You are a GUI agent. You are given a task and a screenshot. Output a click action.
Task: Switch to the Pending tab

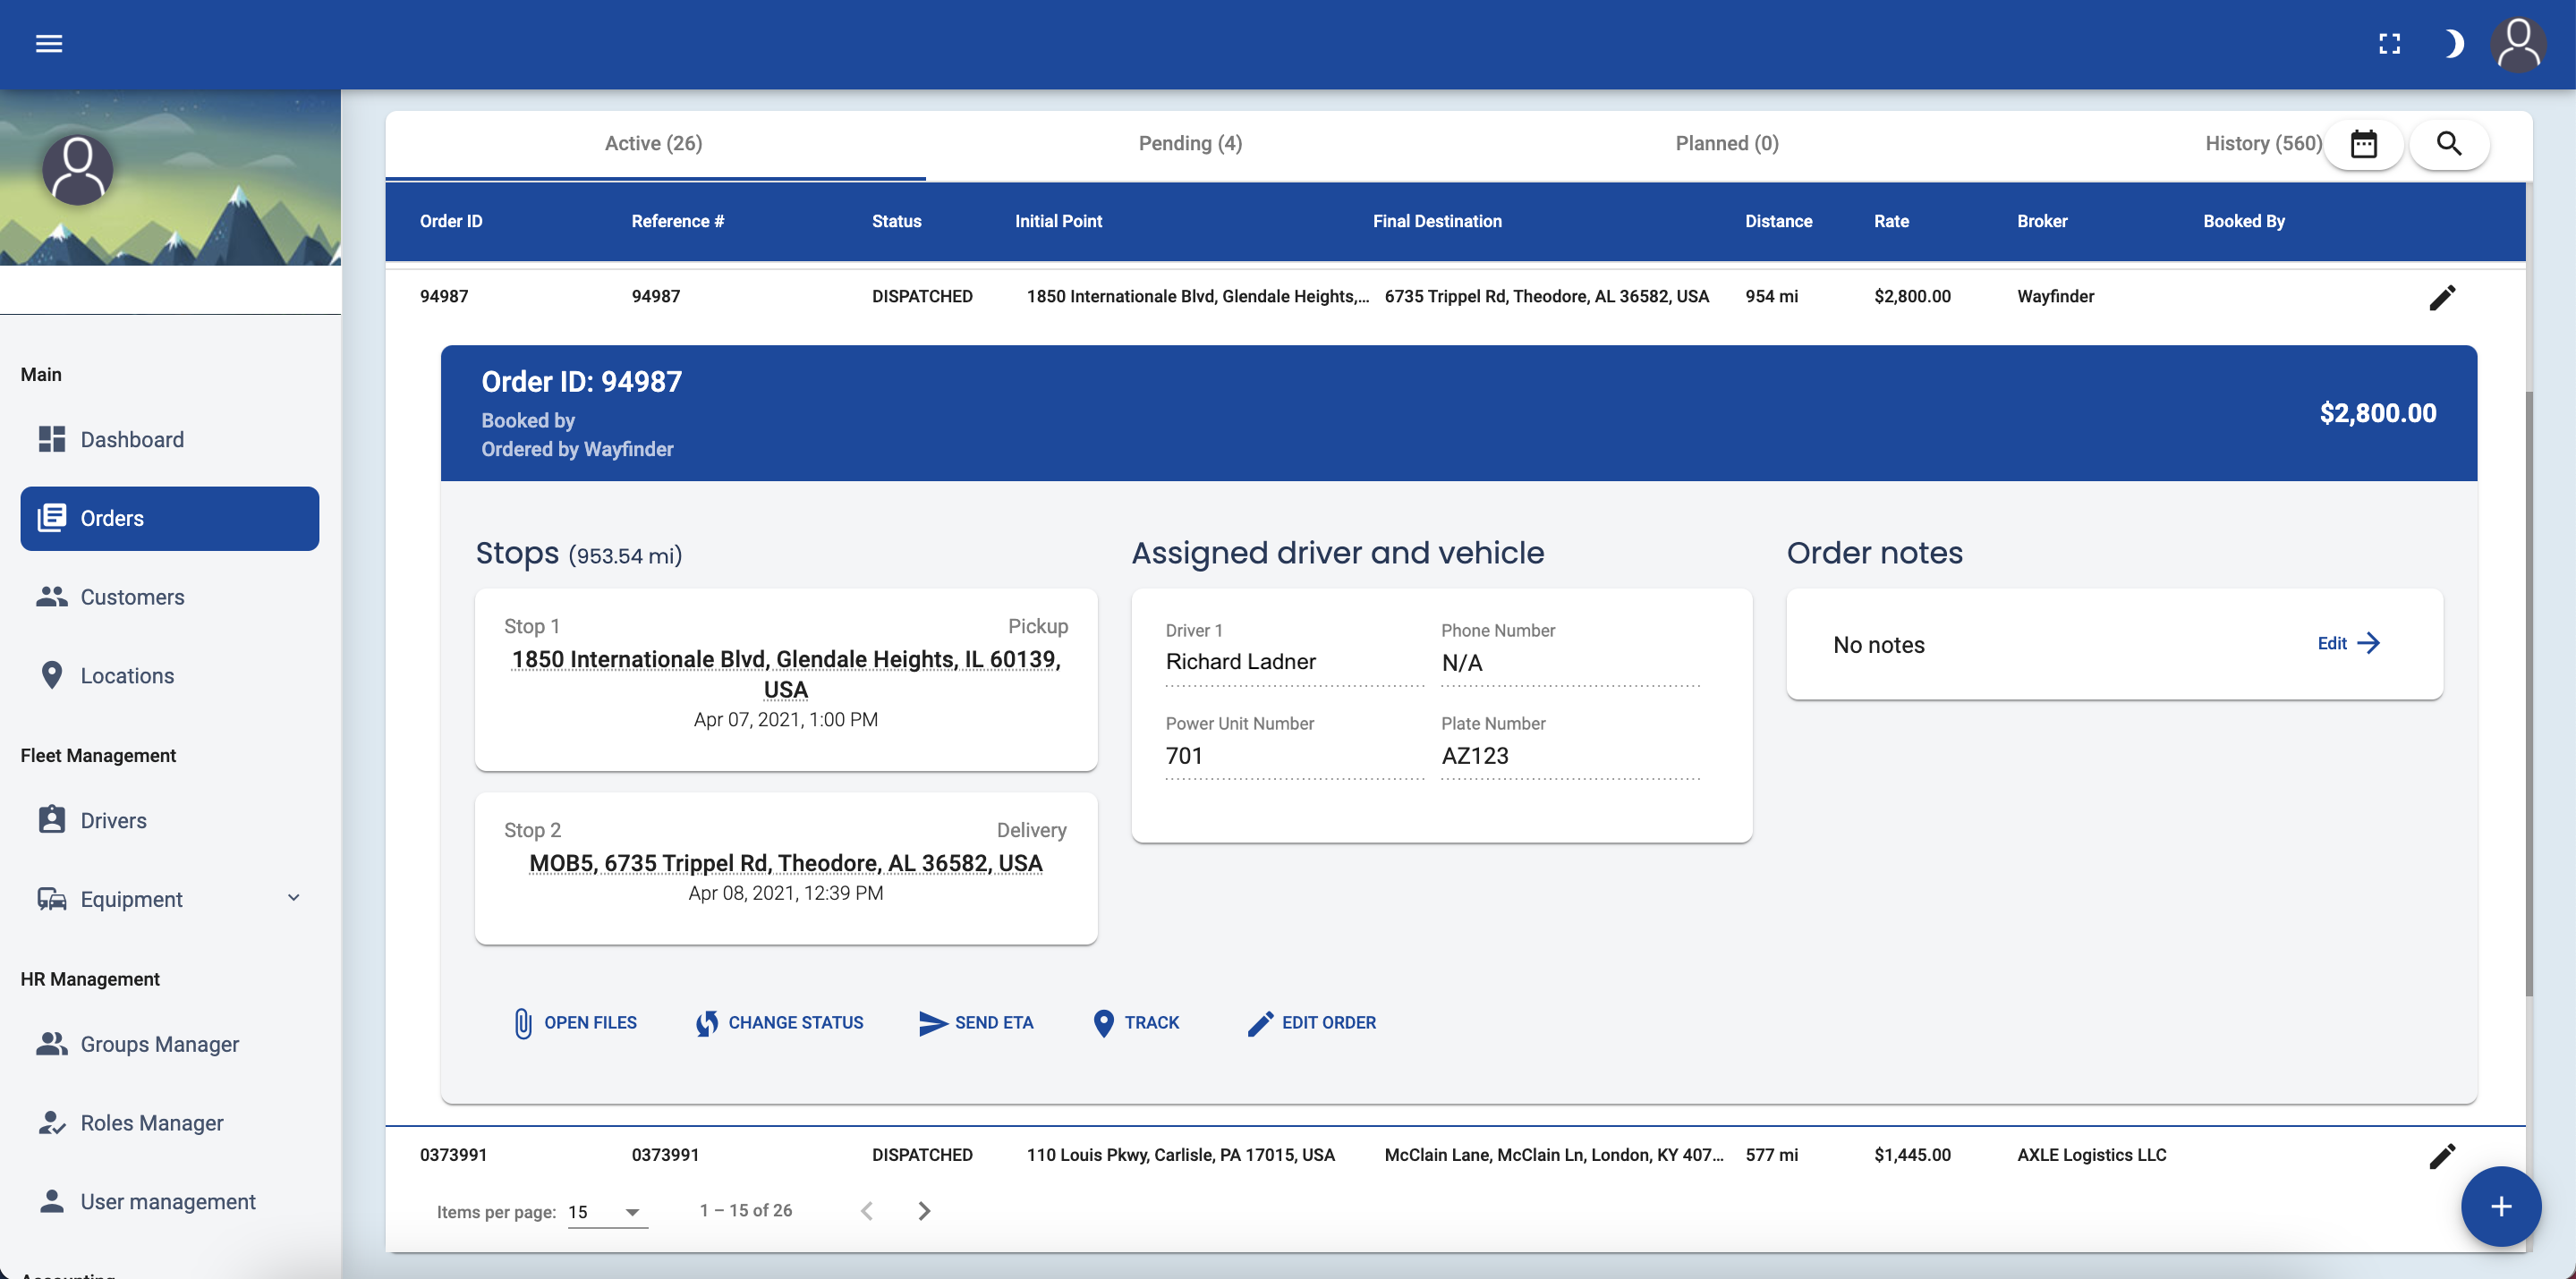(1189, 143)
